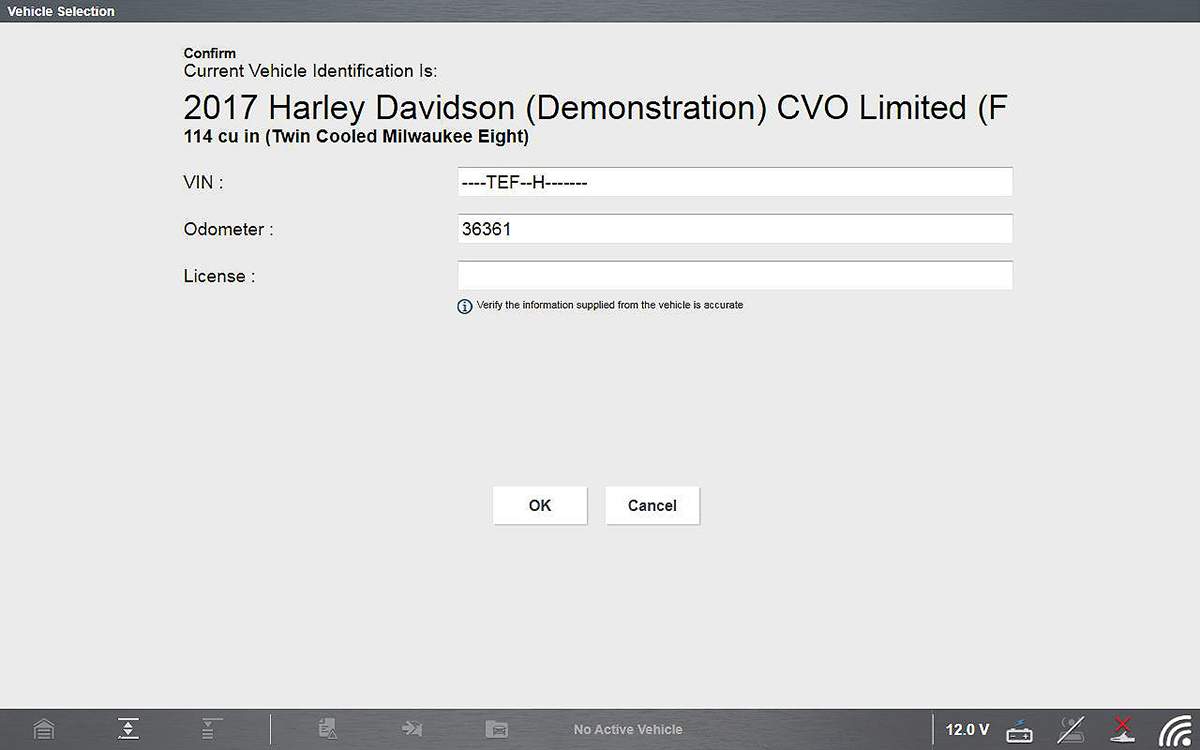Open the Wi-Fi signal status icon

pyautogui.click(x=1174, y=730)
